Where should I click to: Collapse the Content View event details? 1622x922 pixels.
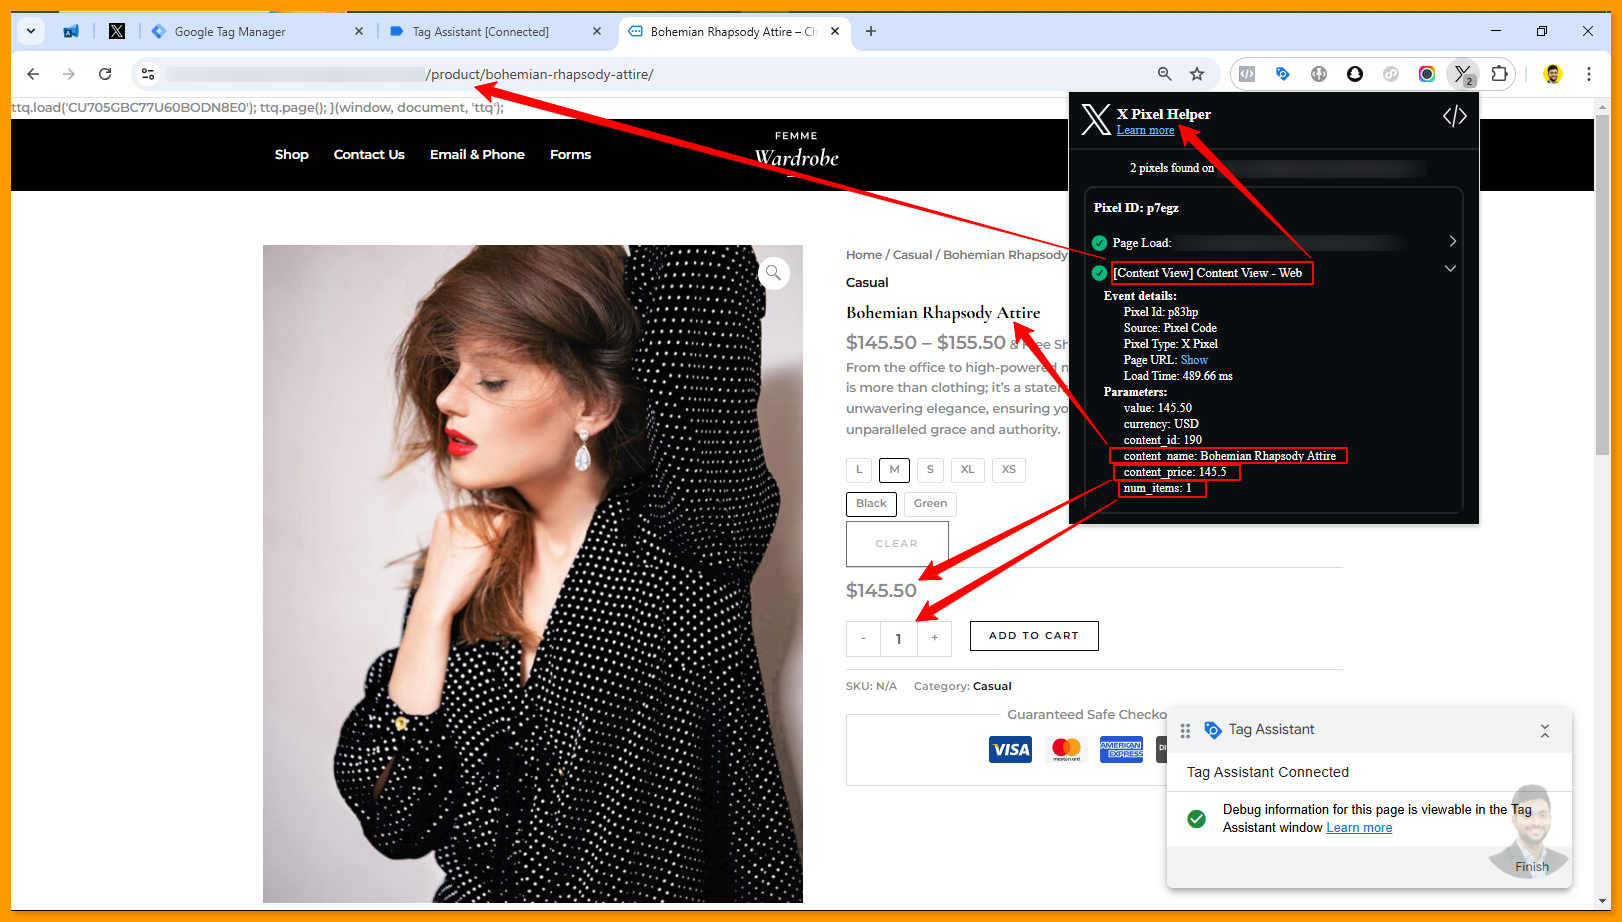pyautogui.click(x=1450, y=269)
